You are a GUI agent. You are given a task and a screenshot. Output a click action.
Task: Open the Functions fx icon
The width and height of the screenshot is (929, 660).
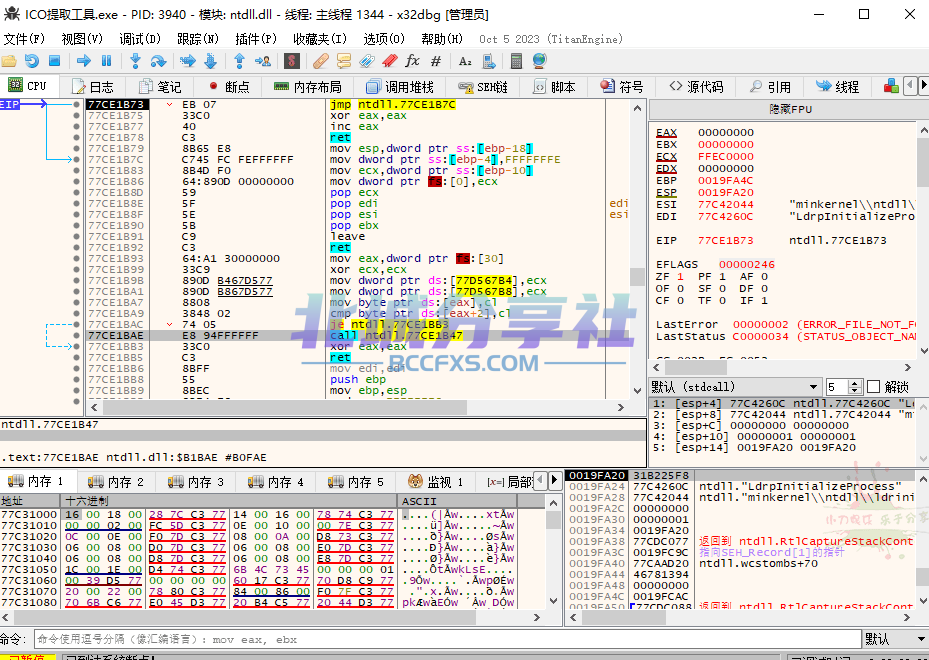(412, 60)
